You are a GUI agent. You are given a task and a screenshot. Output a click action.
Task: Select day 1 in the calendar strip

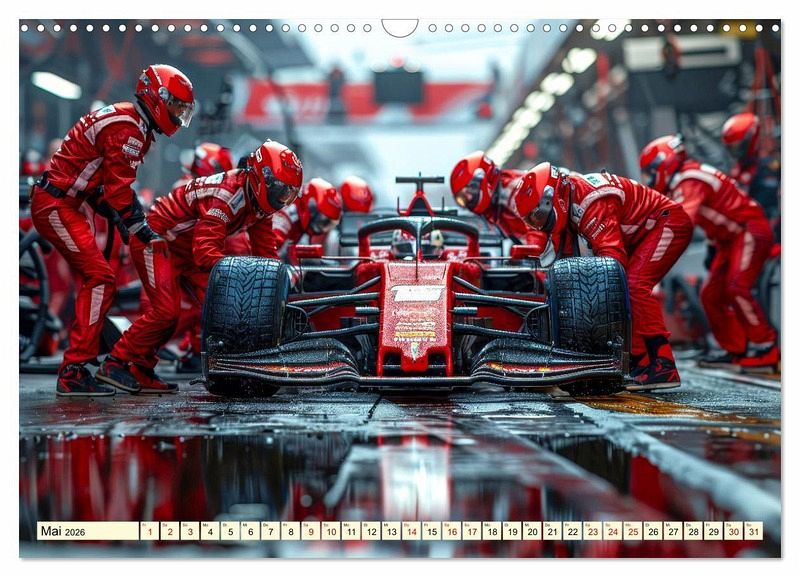coord(149,531)
